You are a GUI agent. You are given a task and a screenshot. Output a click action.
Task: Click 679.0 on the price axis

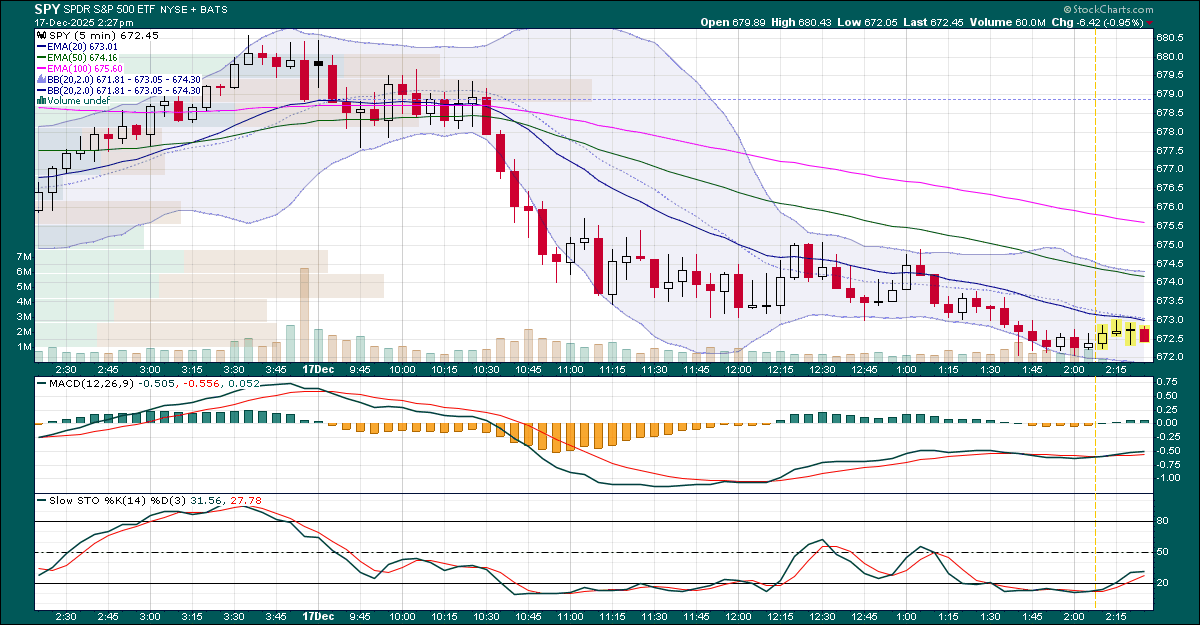click(1170, 93)
